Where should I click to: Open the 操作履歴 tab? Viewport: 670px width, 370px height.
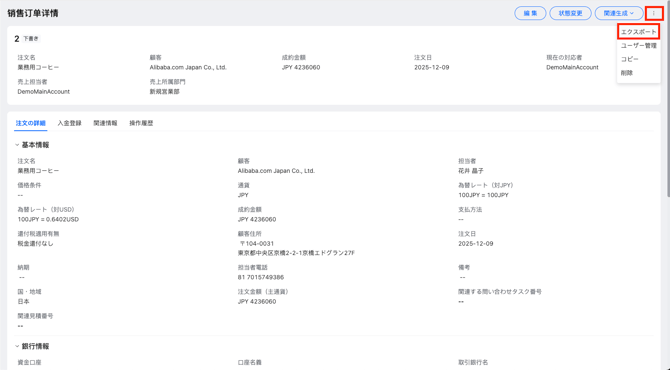[x=141, y=123]
